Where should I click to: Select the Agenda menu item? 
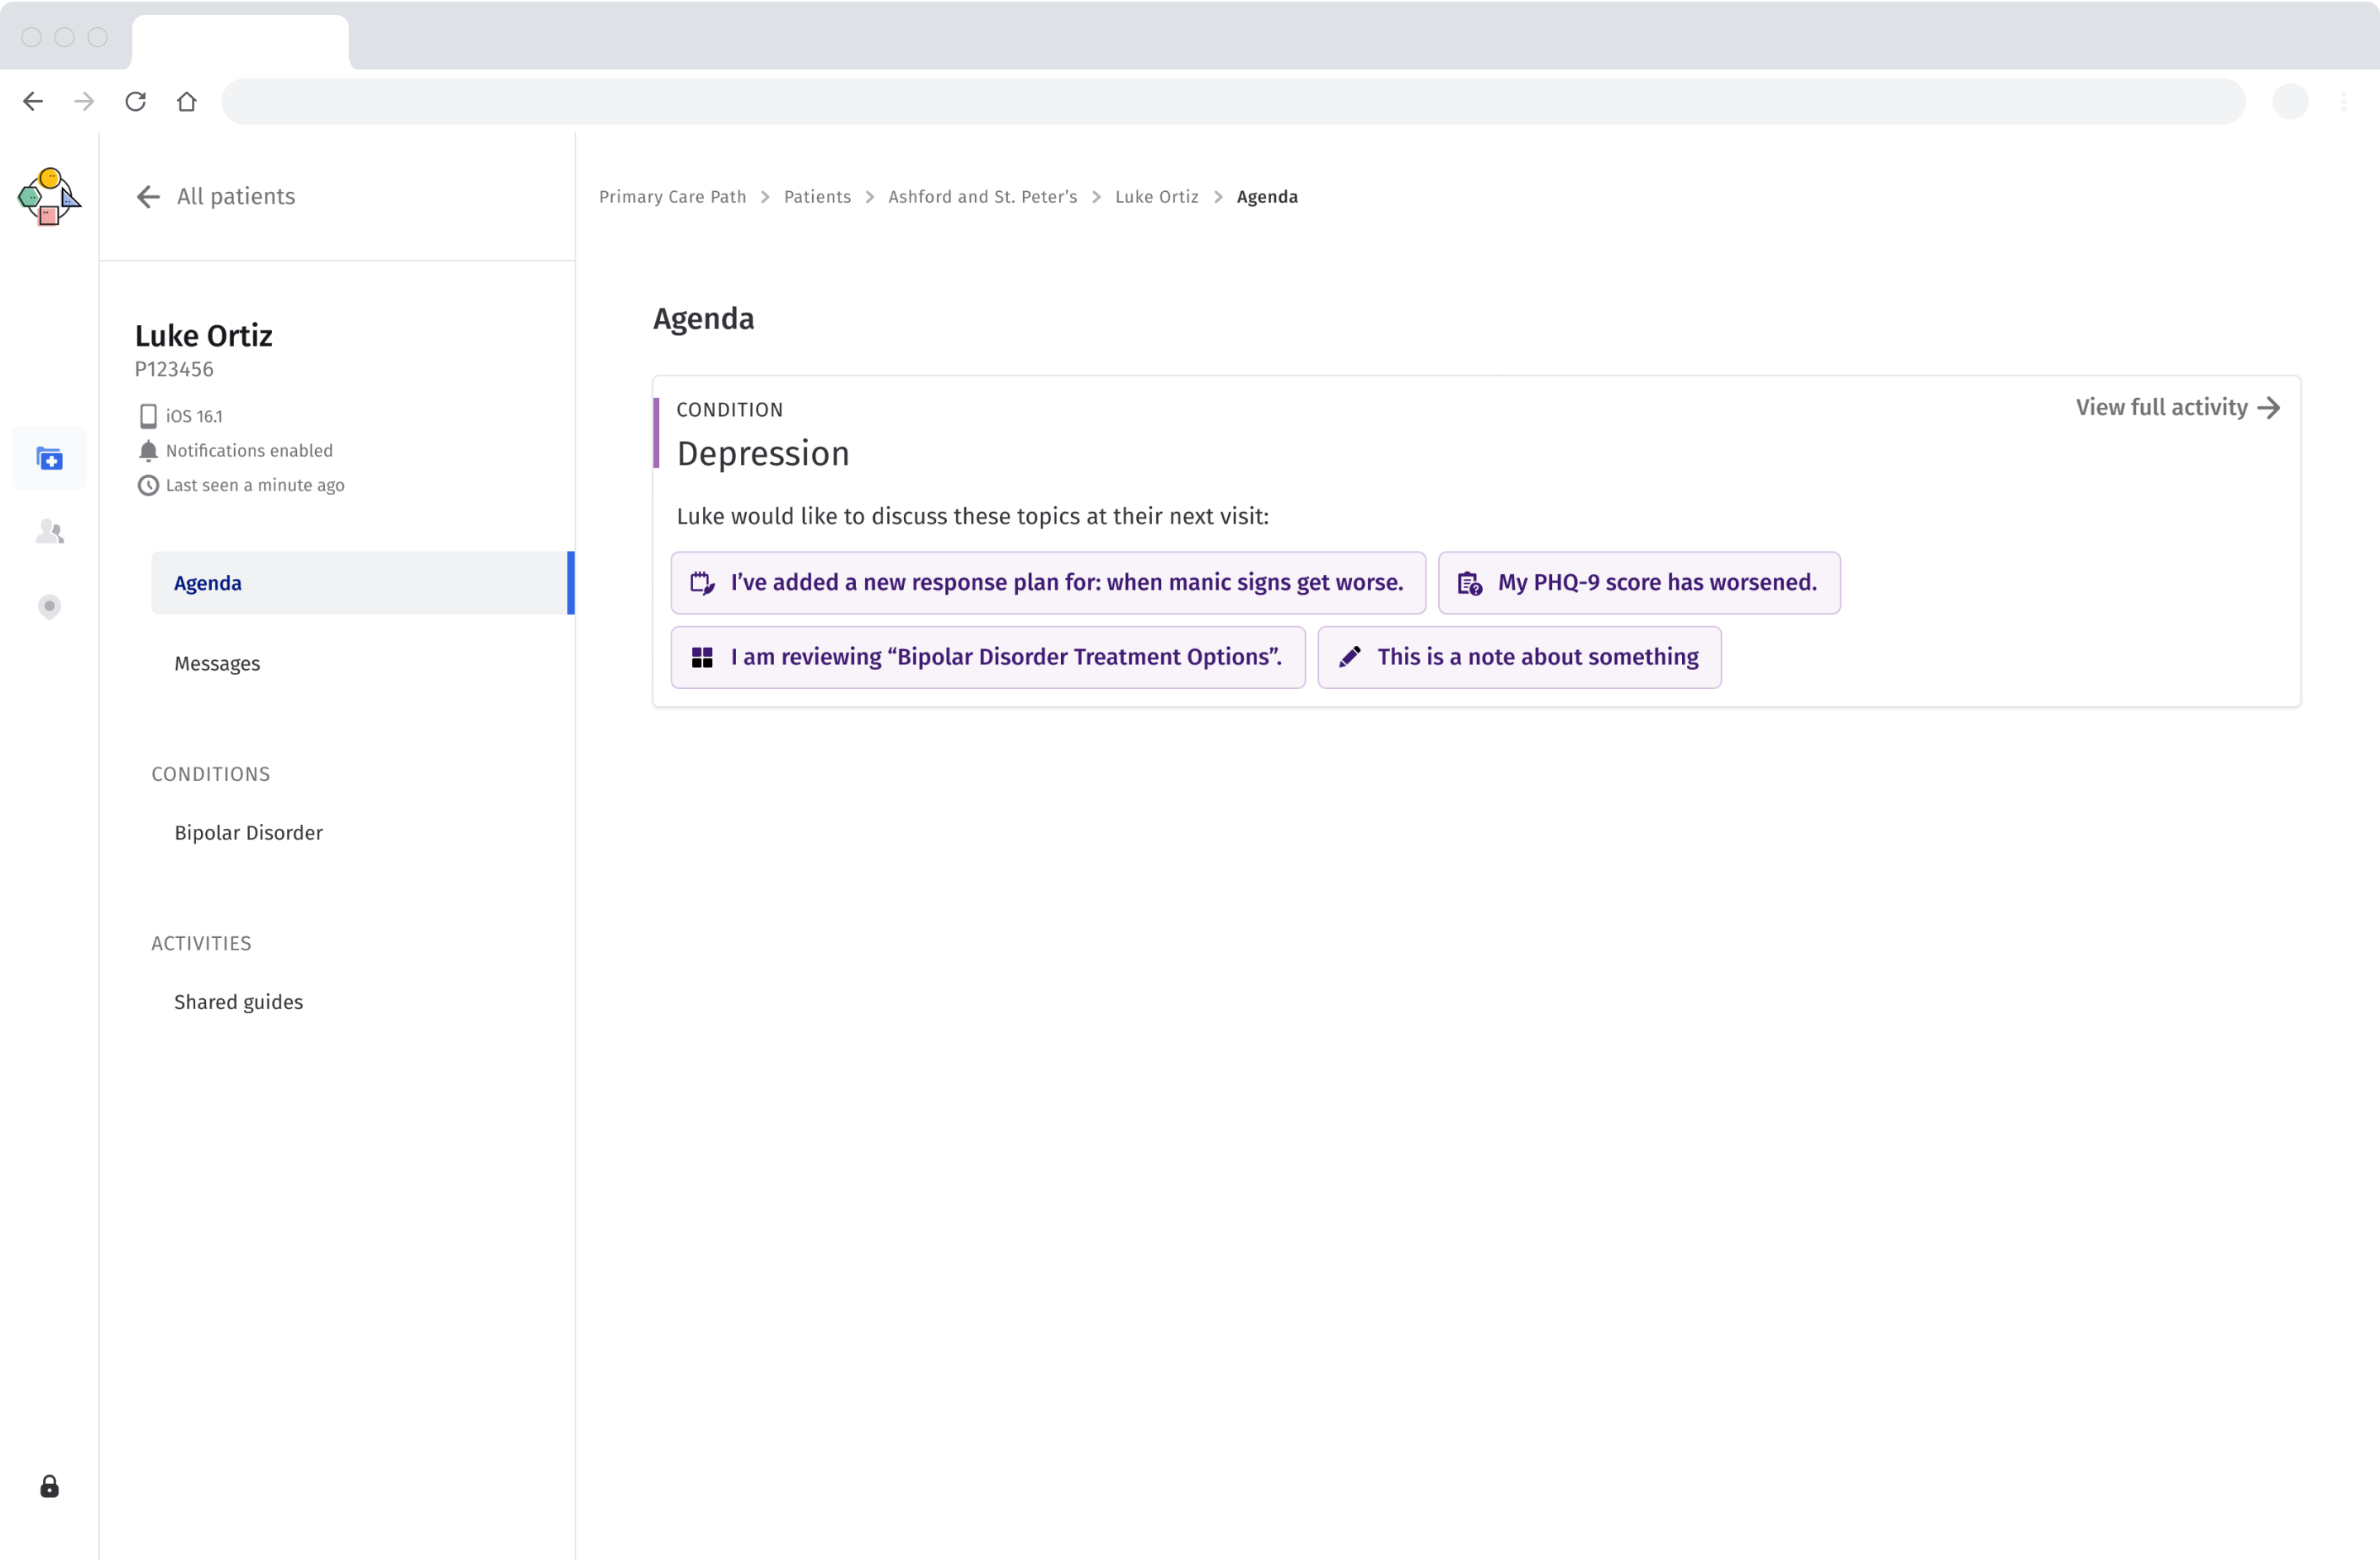(x=208, y=583)
